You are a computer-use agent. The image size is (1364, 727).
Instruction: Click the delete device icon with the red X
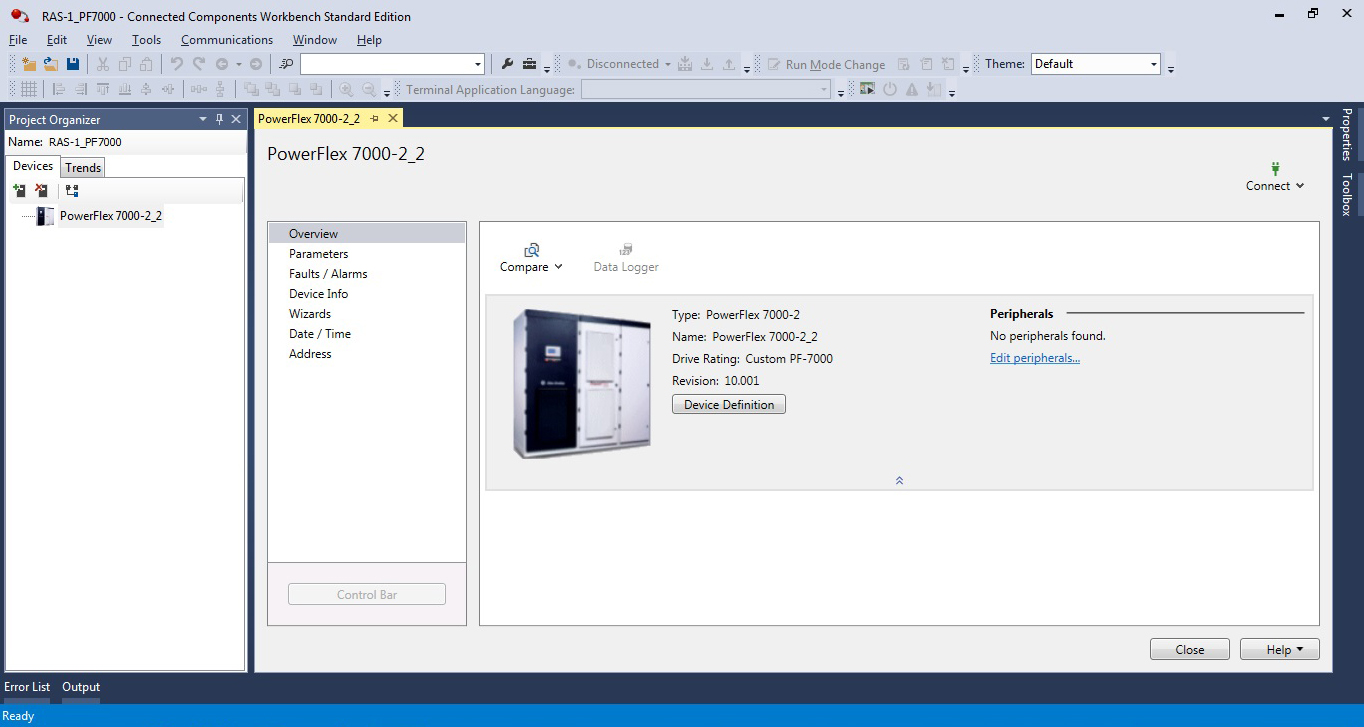pos(41,190)
